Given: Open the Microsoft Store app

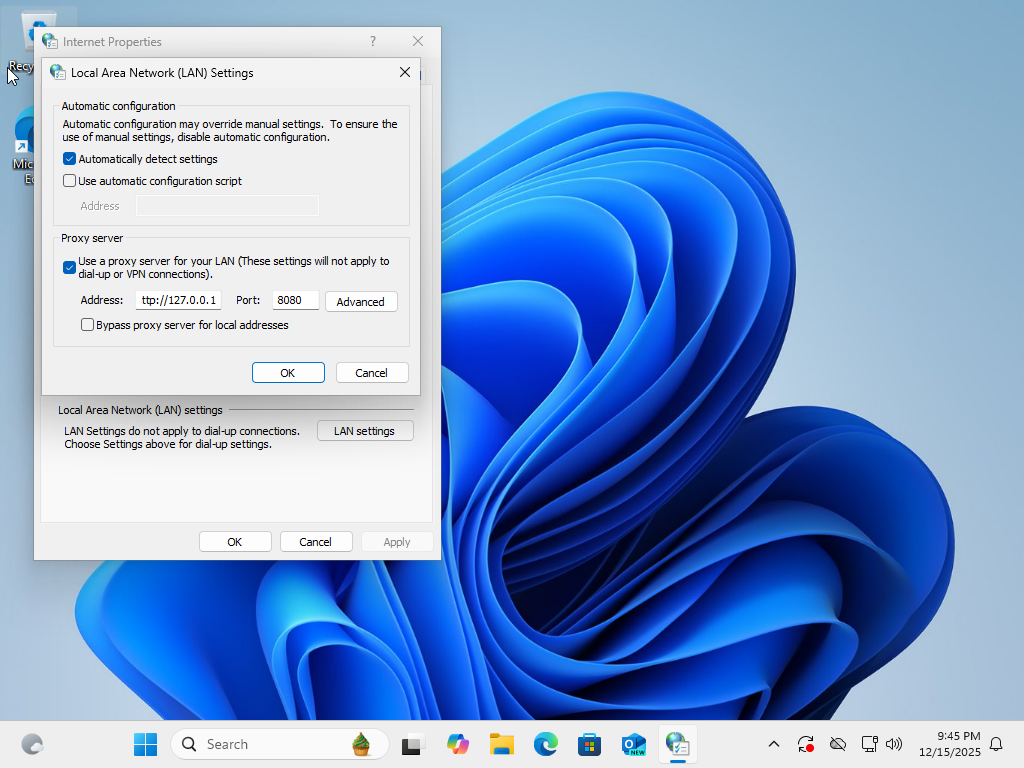Looking at the screenshot, I should point(590,744).
